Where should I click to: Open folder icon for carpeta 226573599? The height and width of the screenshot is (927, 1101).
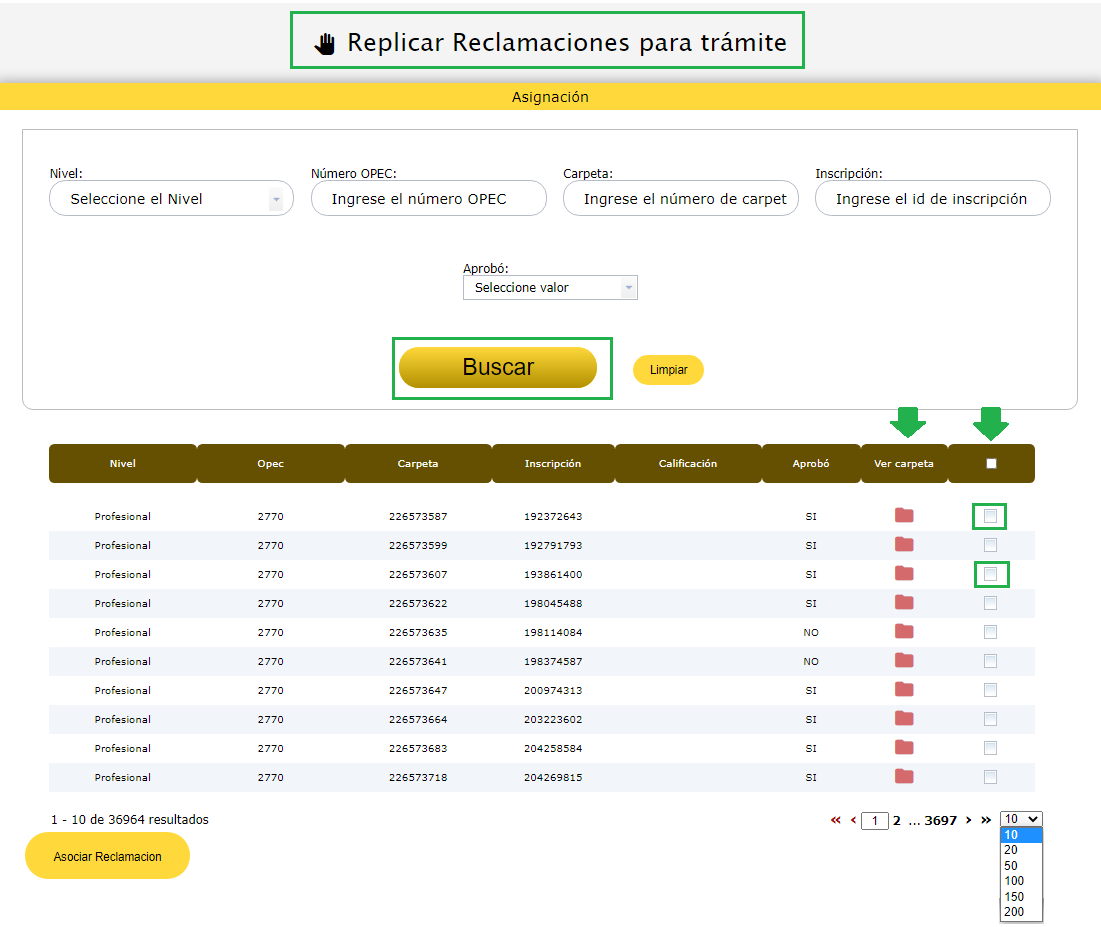tap(904, 545)
